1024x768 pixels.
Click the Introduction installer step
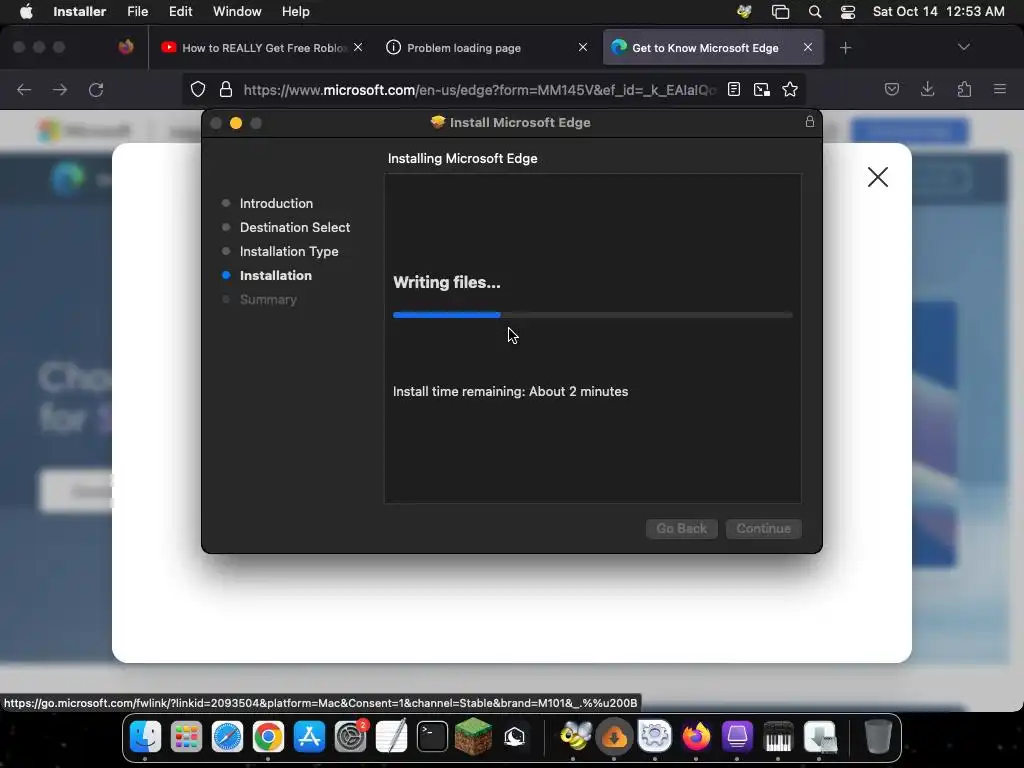276,203
